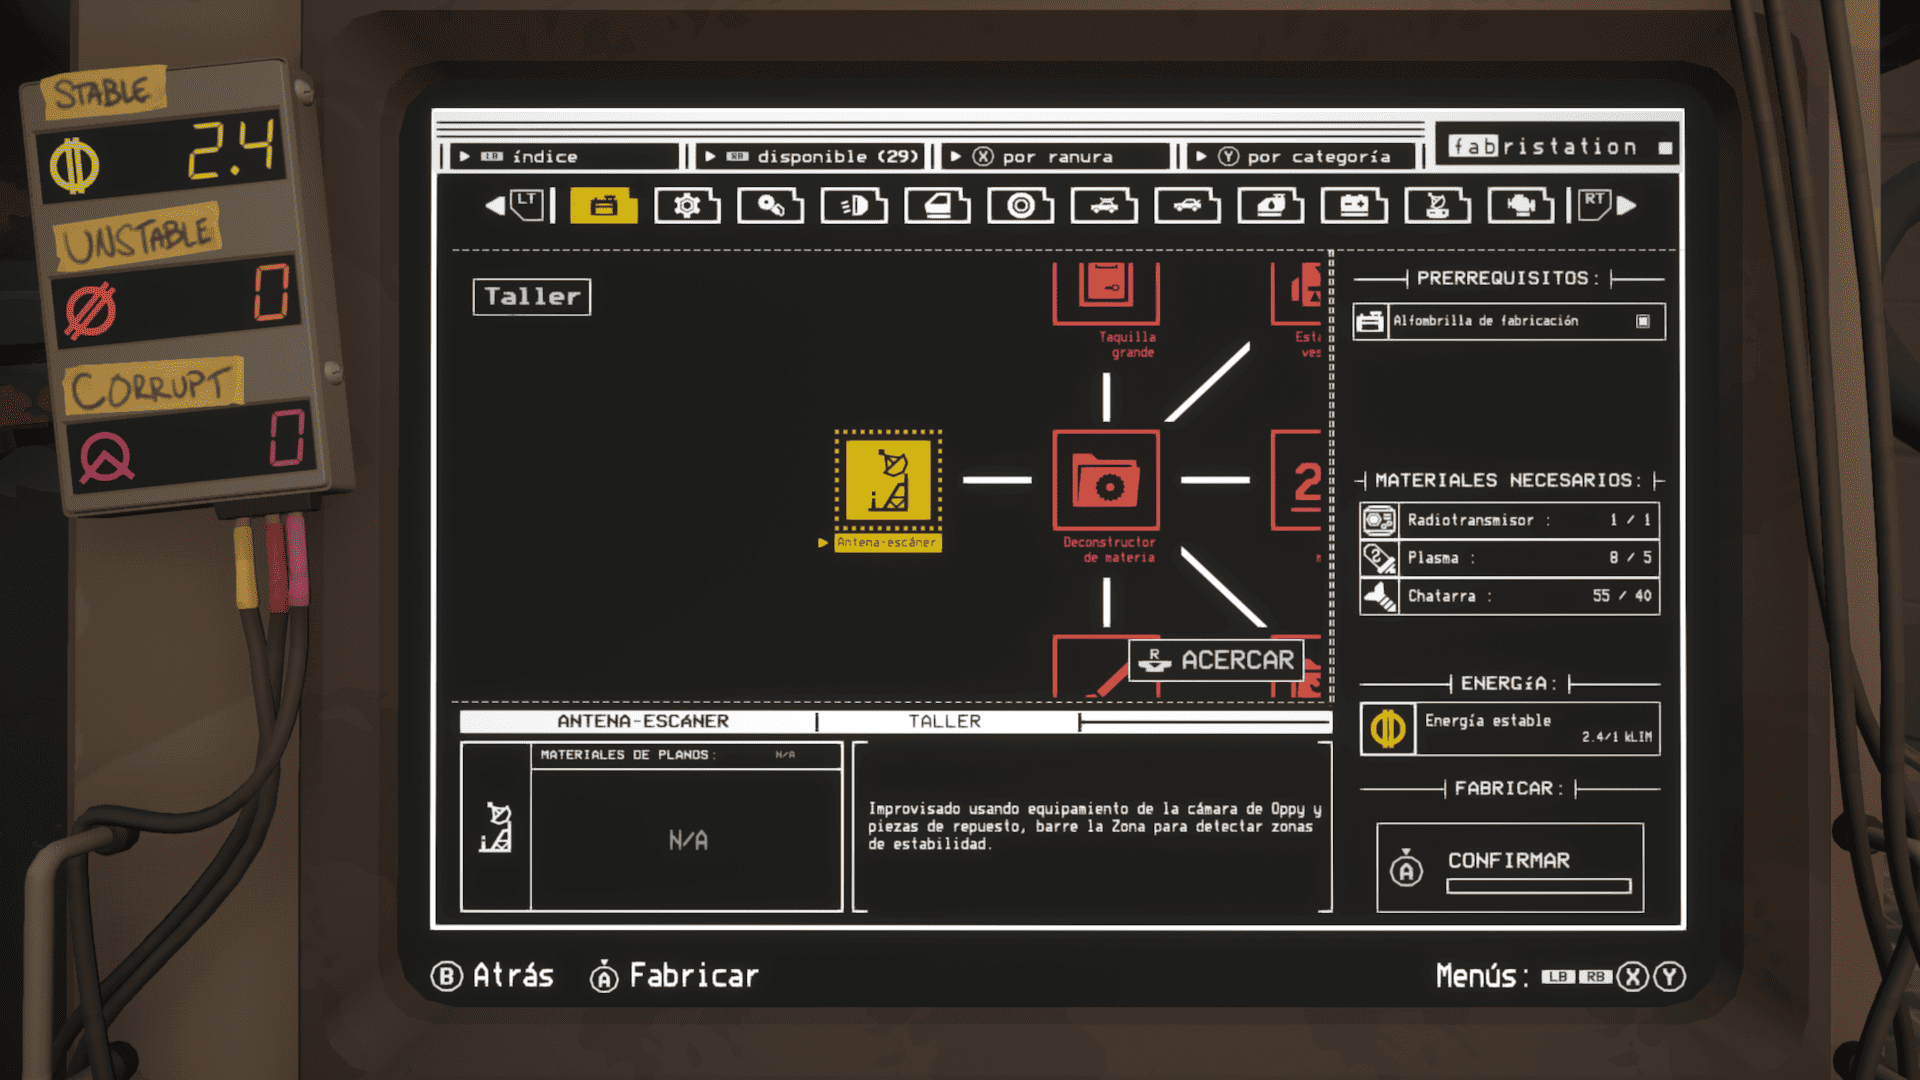Image resolution: width=1920 pixels, height=1080 pixels.
Task: Expand the disponible (29) list
Action: click(810, 157)
